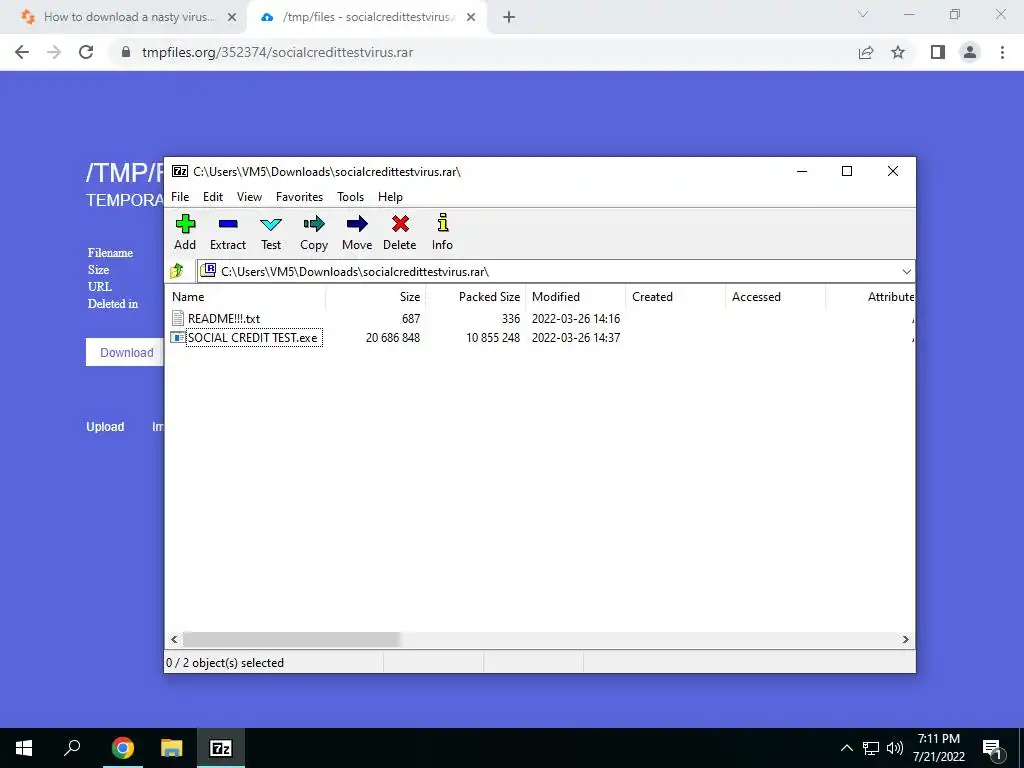Screen dimensions: 1024x768
Task: Sort by the Modified column header
Action: (575, 296)
